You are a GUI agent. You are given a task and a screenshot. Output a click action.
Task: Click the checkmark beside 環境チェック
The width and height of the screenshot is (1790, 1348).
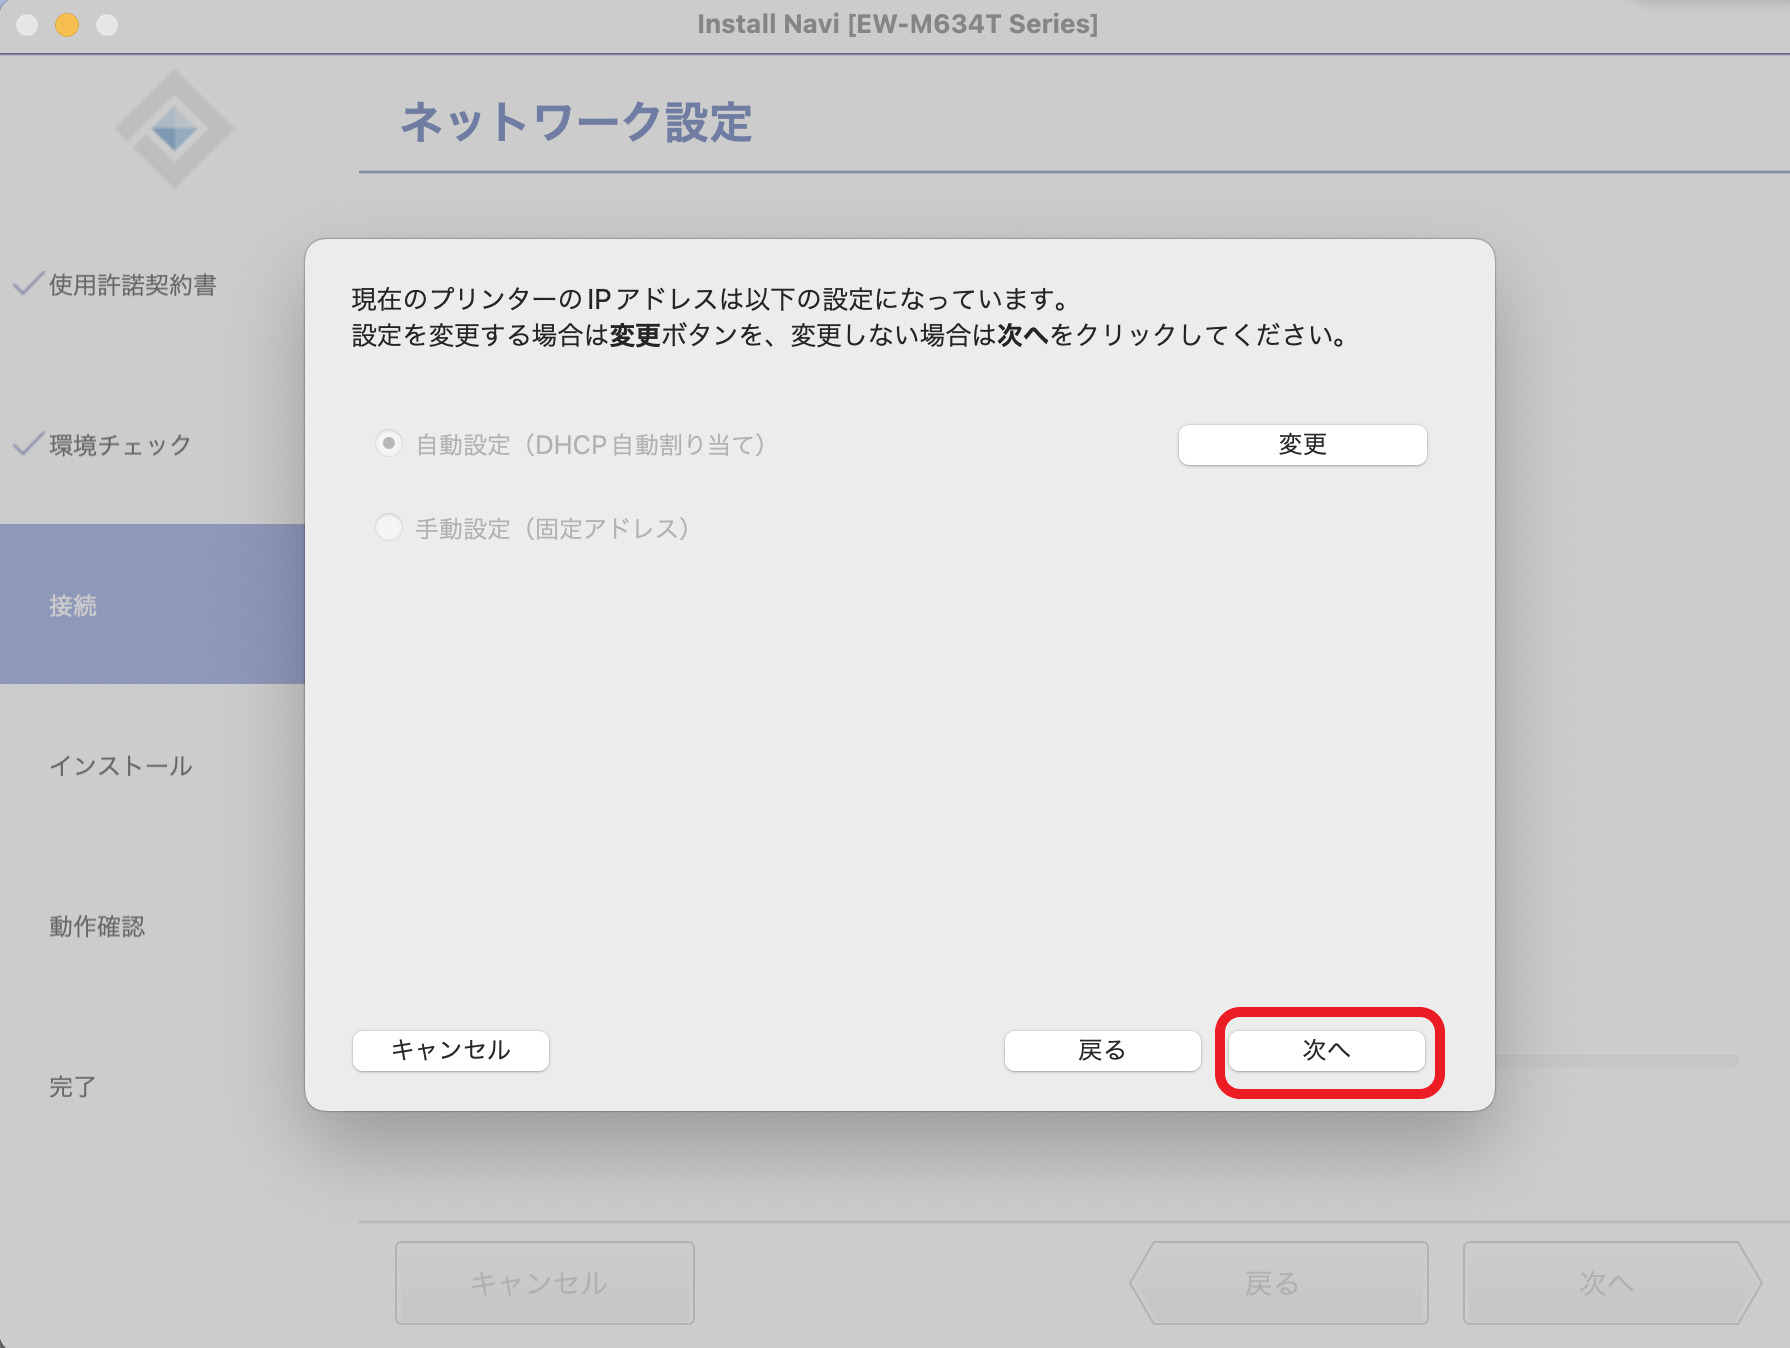pyautogui.click(x=28, y=444)
